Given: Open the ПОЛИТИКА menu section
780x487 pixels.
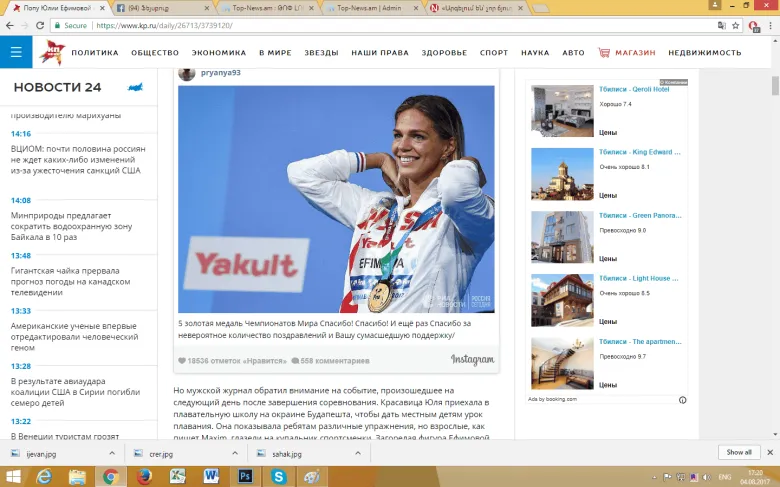Looking at the screenshot, I should click(x=95, y=53).
